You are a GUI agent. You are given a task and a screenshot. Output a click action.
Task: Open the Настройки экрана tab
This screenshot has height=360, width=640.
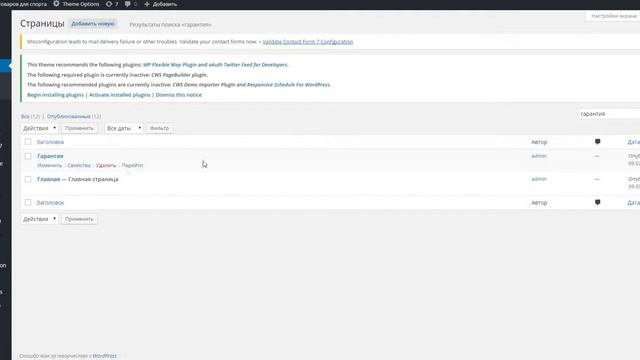coord(613,16)
